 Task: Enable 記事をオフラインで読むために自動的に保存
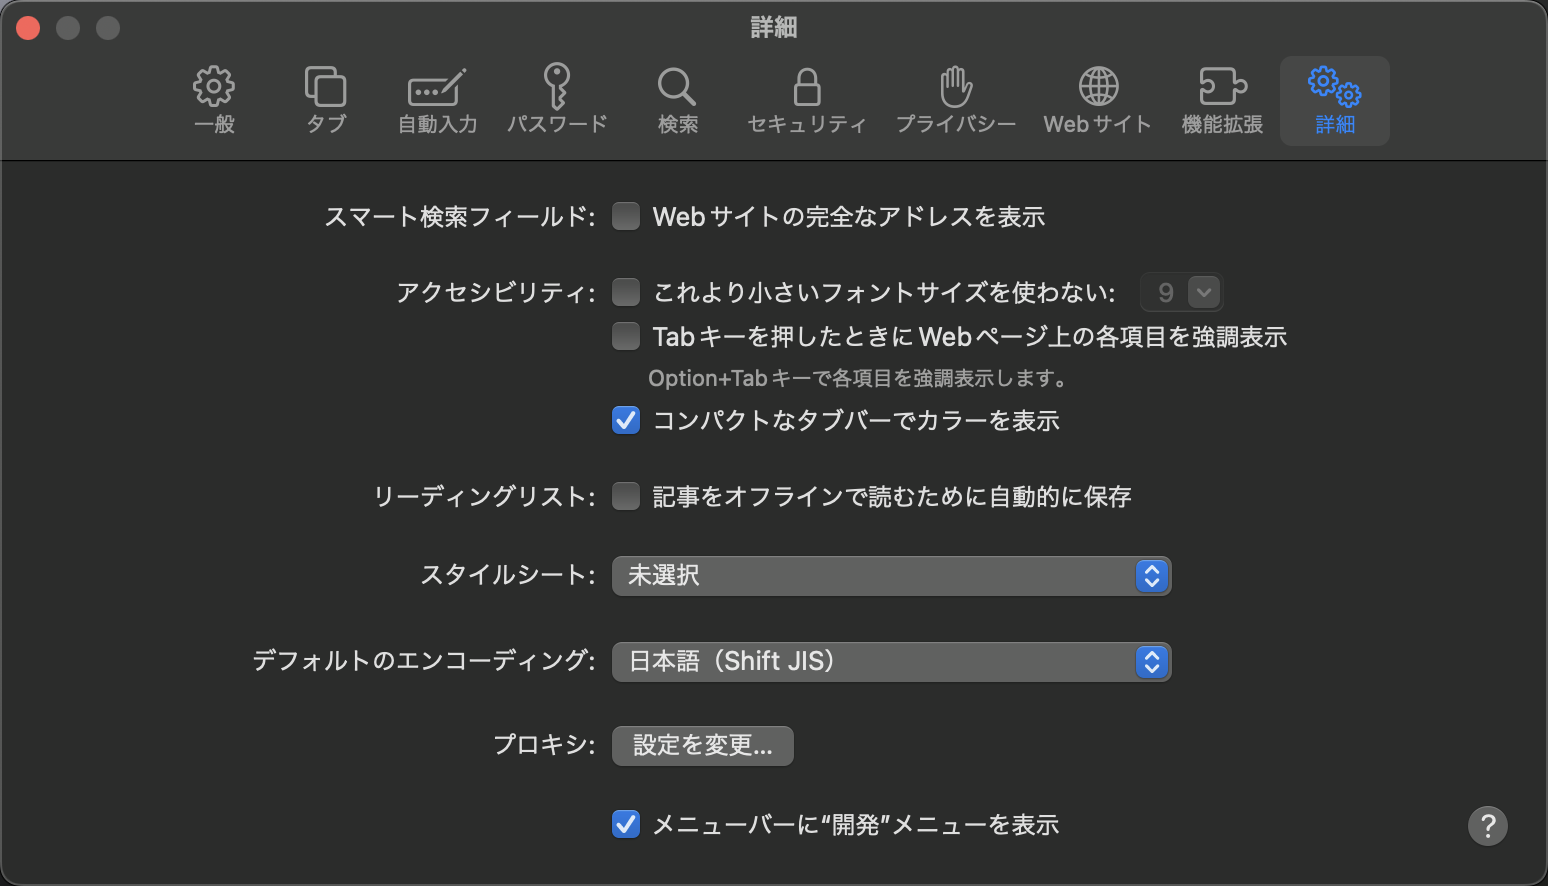(626, 496)
